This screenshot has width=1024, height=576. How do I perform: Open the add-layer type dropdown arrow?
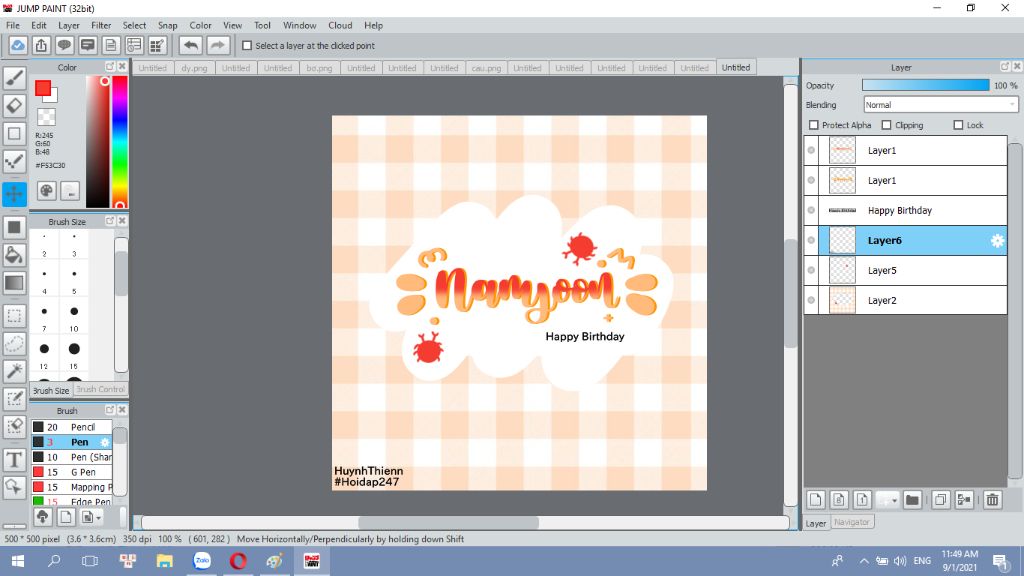click(x=895, y=501)
